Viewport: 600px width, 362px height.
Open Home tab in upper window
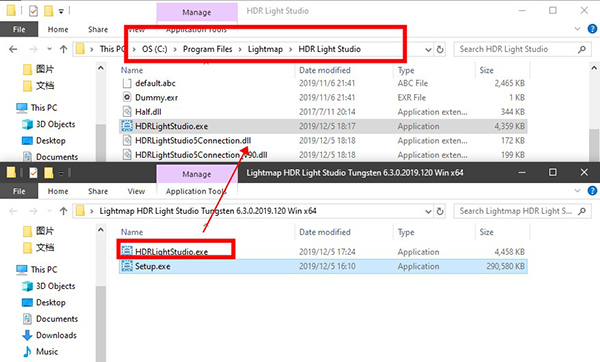(58, 29)
